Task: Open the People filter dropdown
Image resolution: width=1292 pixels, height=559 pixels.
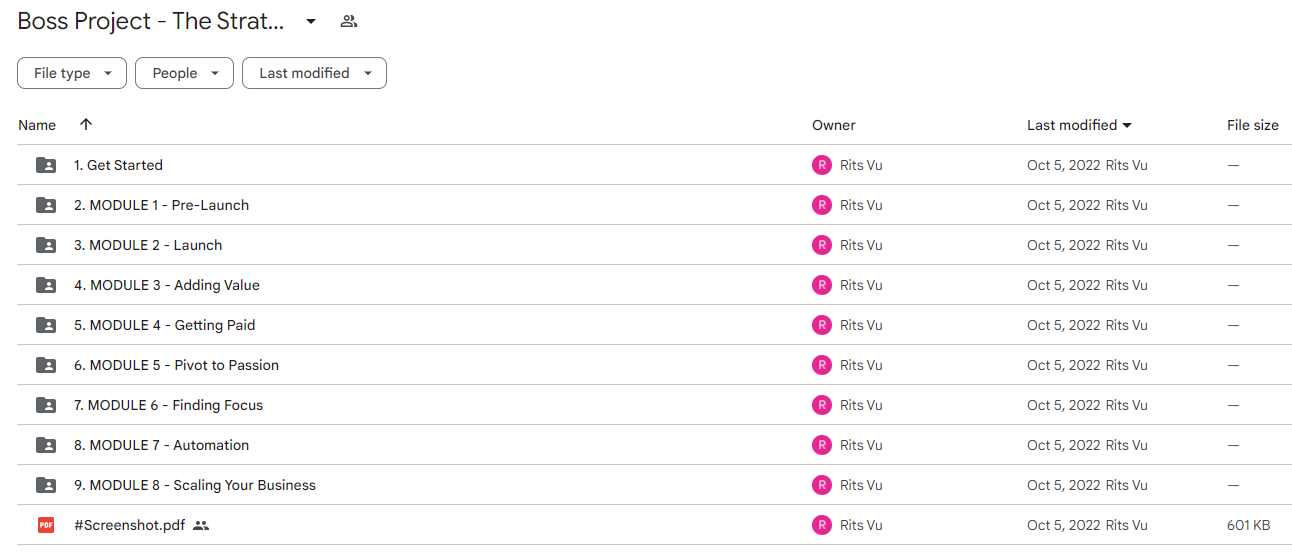Action: coord(185,73)
